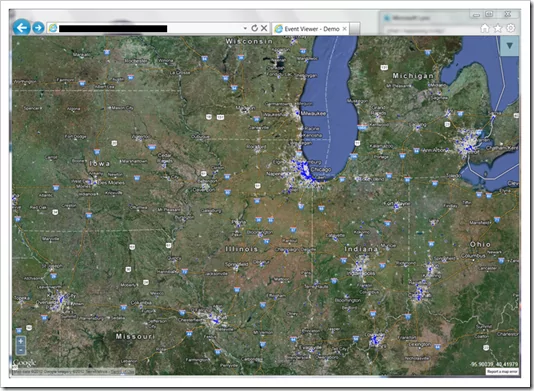This screenshot has width=534, height=391.
Task: Zoom in the map with plus button
Action: tap(20, 341)
